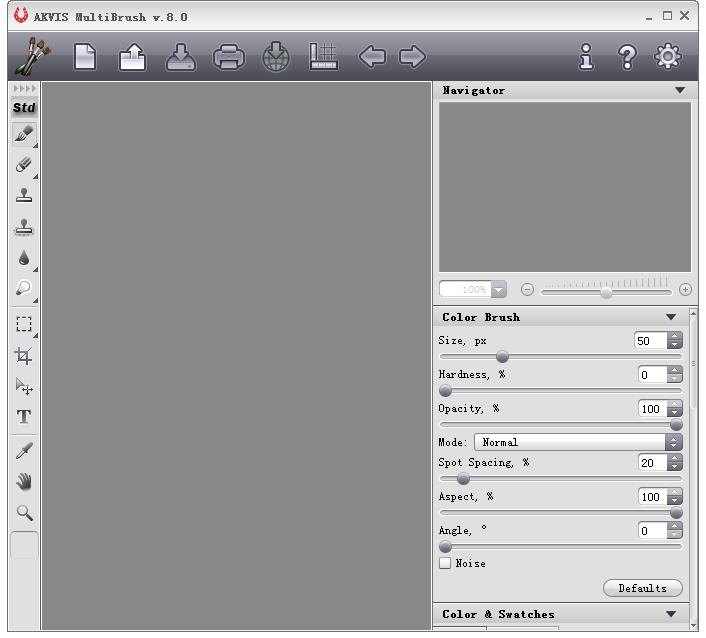Screen dimensions: 706x638
Task: Click the Hardness value field
Action: tap(652, 375)
